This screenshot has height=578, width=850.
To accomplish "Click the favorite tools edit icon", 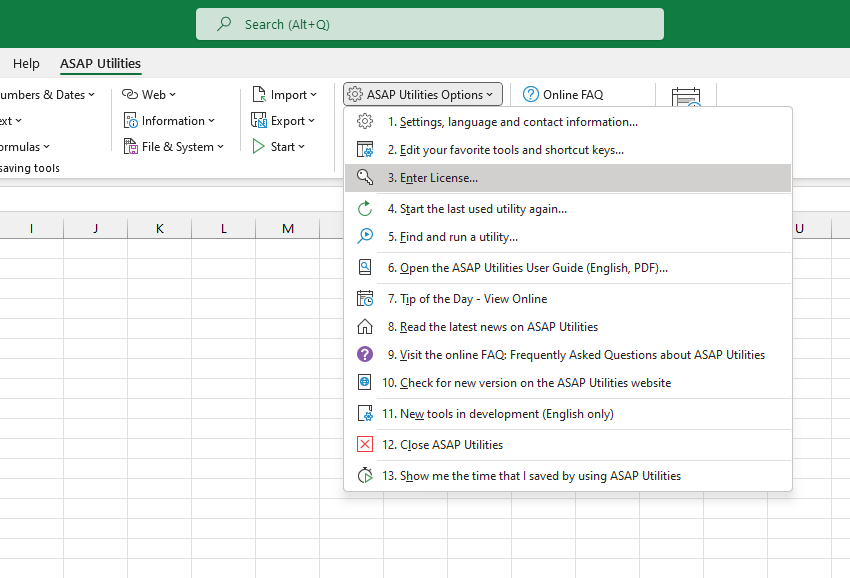I will coord(365,149).
